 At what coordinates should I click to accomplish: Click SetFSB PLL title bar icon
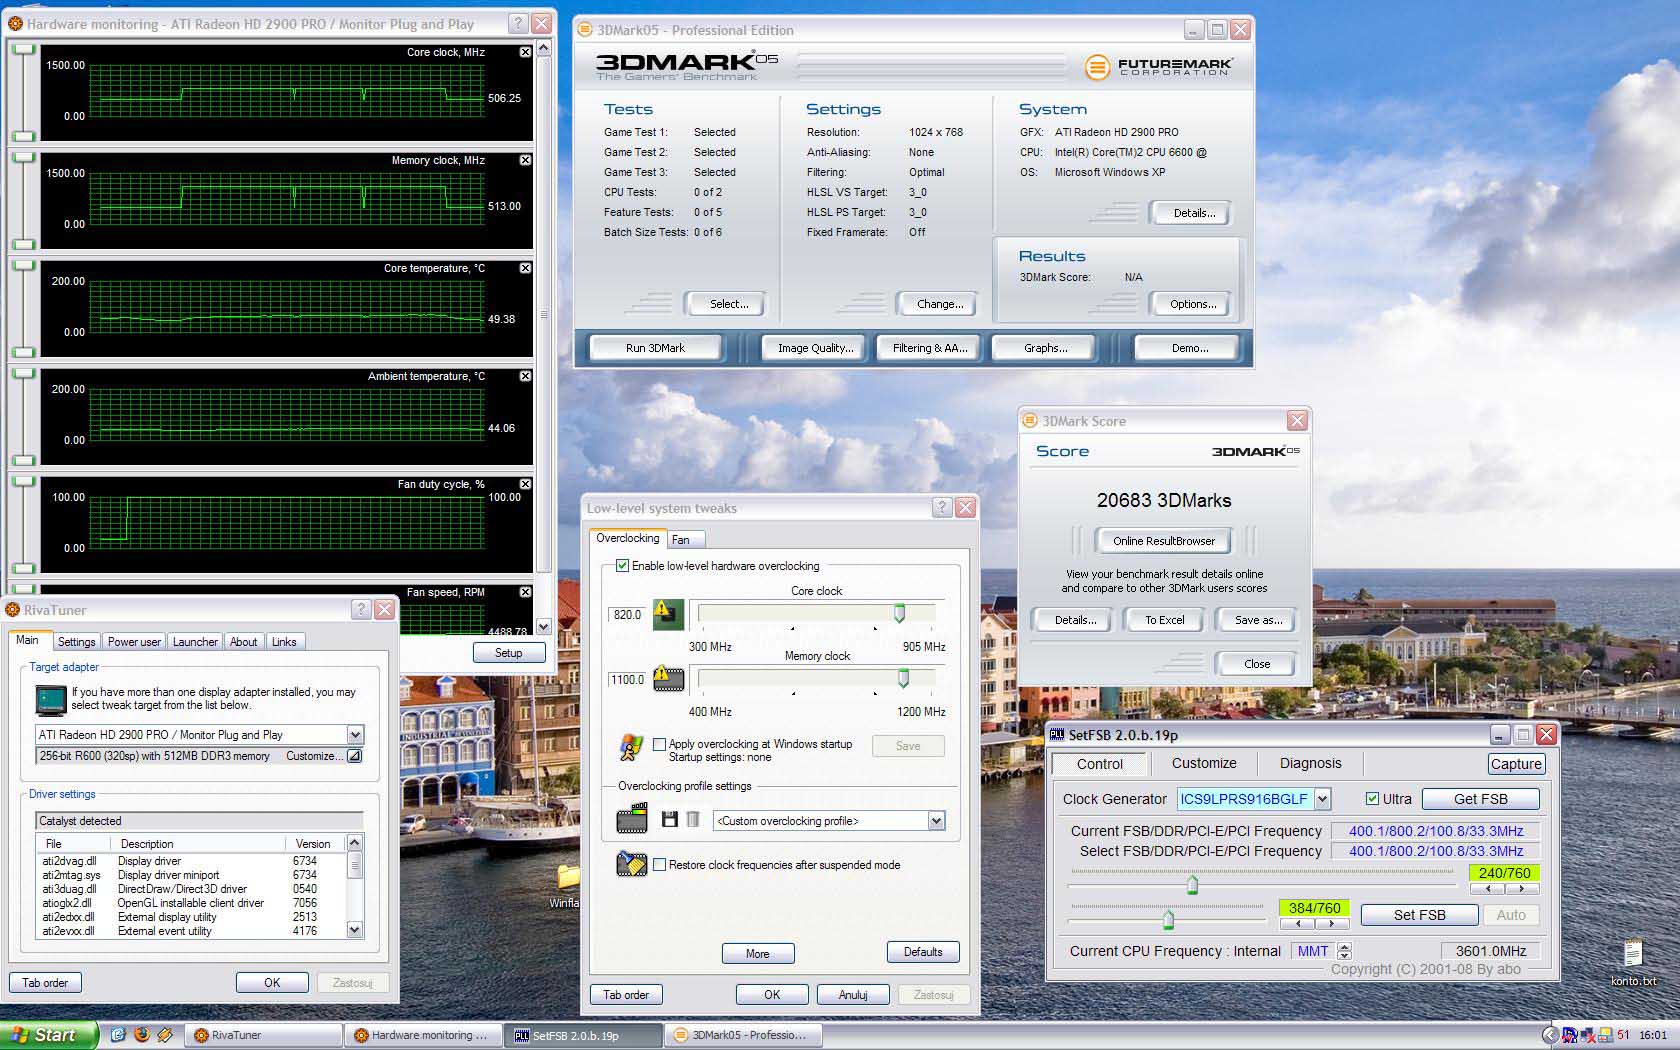point(1057,735)
